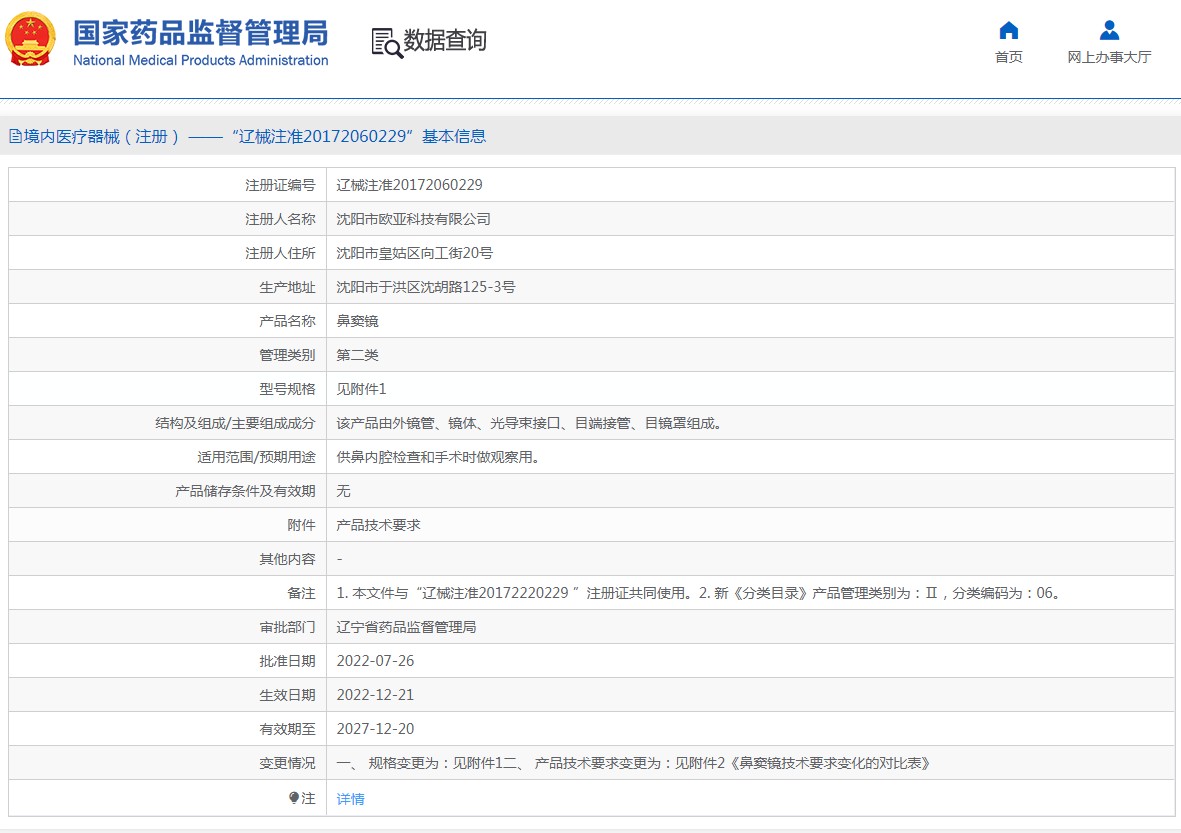Click the house-shaped home icon
Screen dimensions: 1181x833
pos(1008,30)
